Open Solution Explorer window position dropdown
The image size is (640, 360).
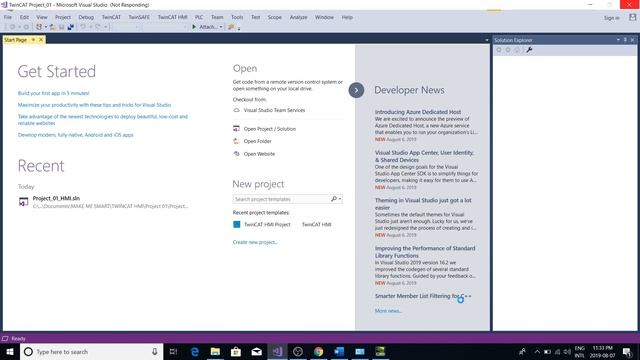click(x=618, y=40)
